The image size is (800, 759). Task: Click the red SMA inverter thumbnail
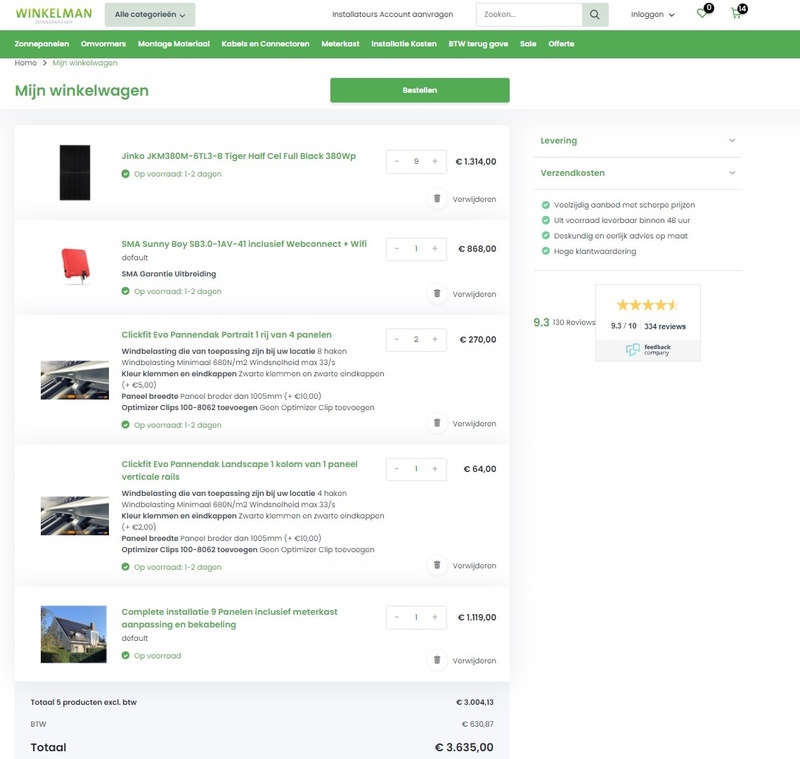75,265
